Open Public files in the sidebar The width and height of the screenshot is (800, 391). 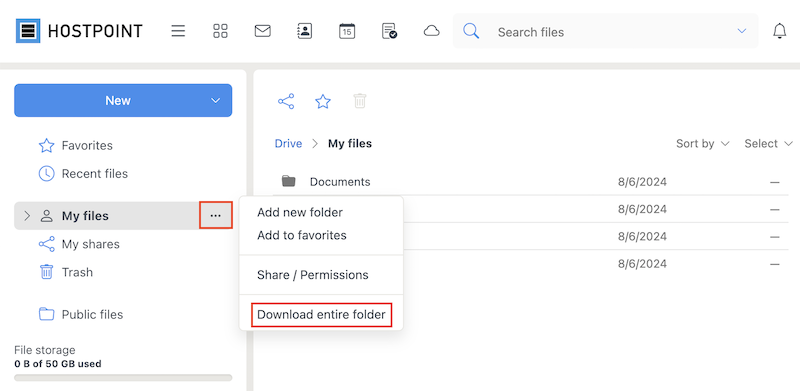pos(81,314)
